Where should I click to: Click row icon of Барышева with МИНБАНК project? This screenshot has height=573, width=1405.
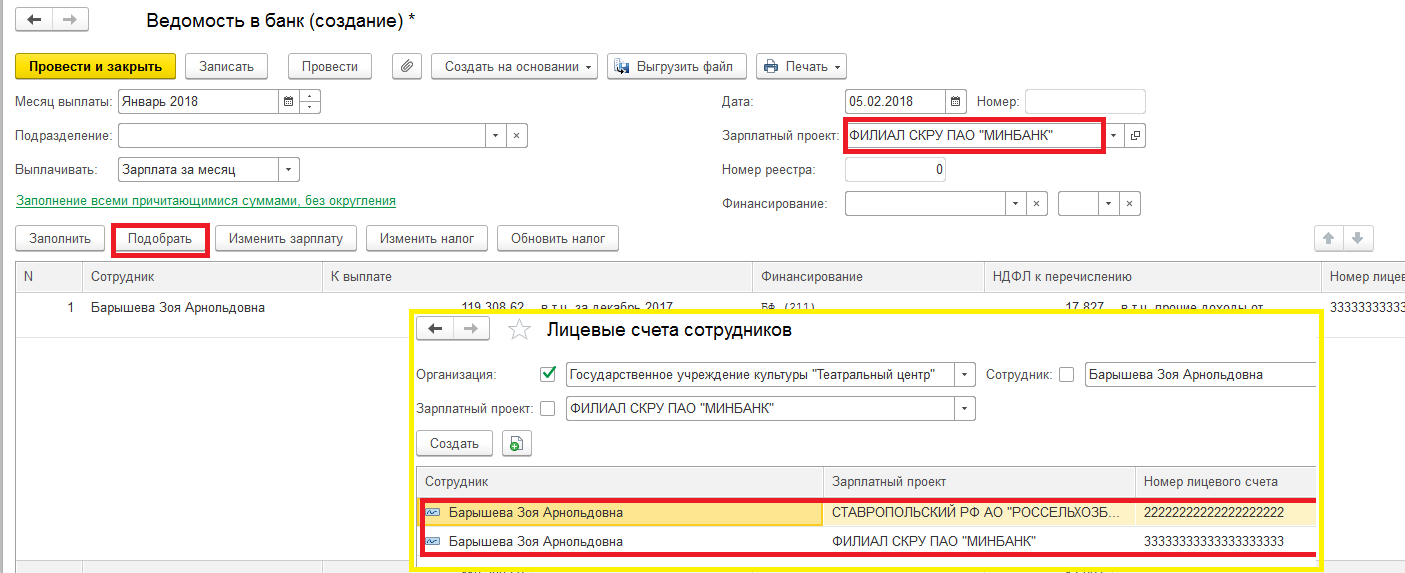pyautogui.click(x=433, y=541)
